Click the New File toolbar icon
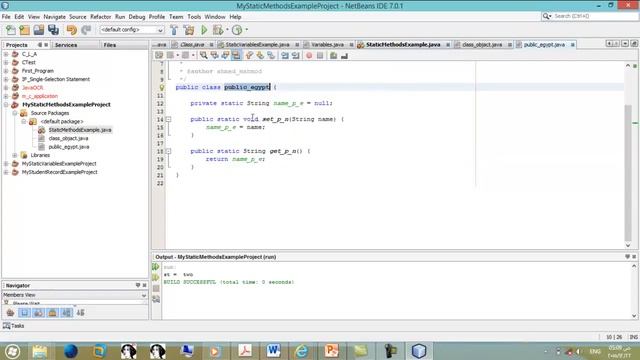 tap(11, 30)
